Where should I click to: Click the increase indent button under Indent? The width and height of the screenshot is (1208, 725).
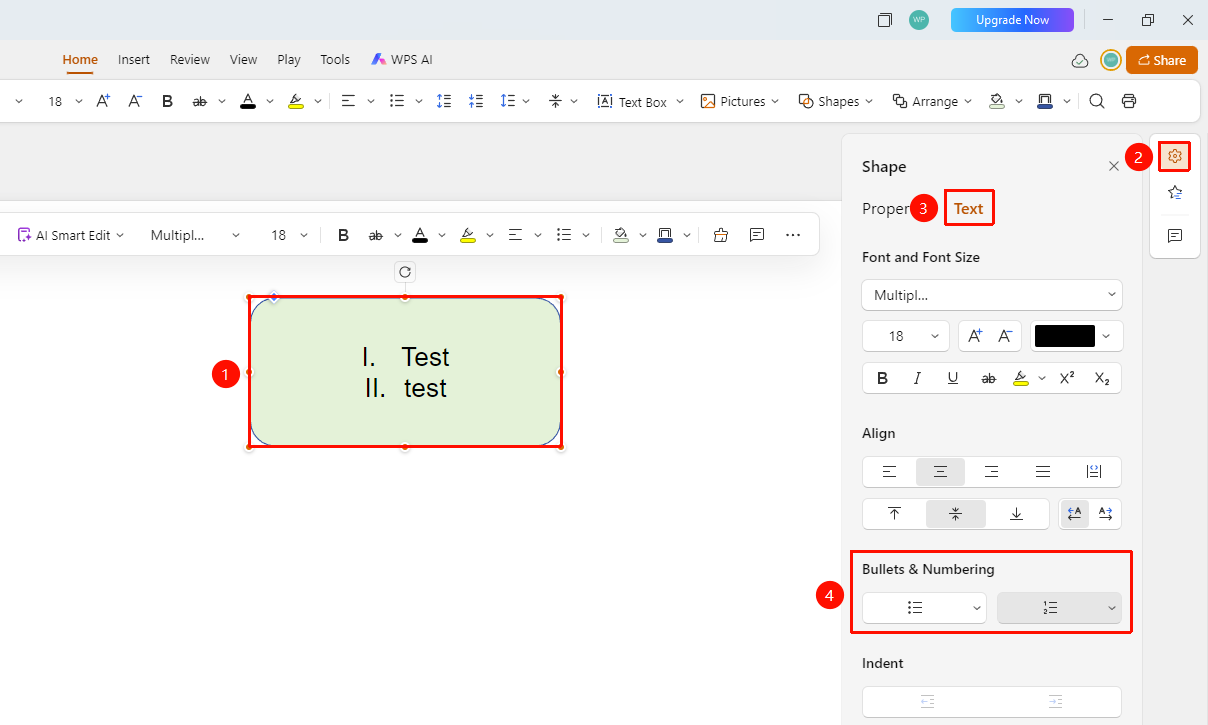1056,702
